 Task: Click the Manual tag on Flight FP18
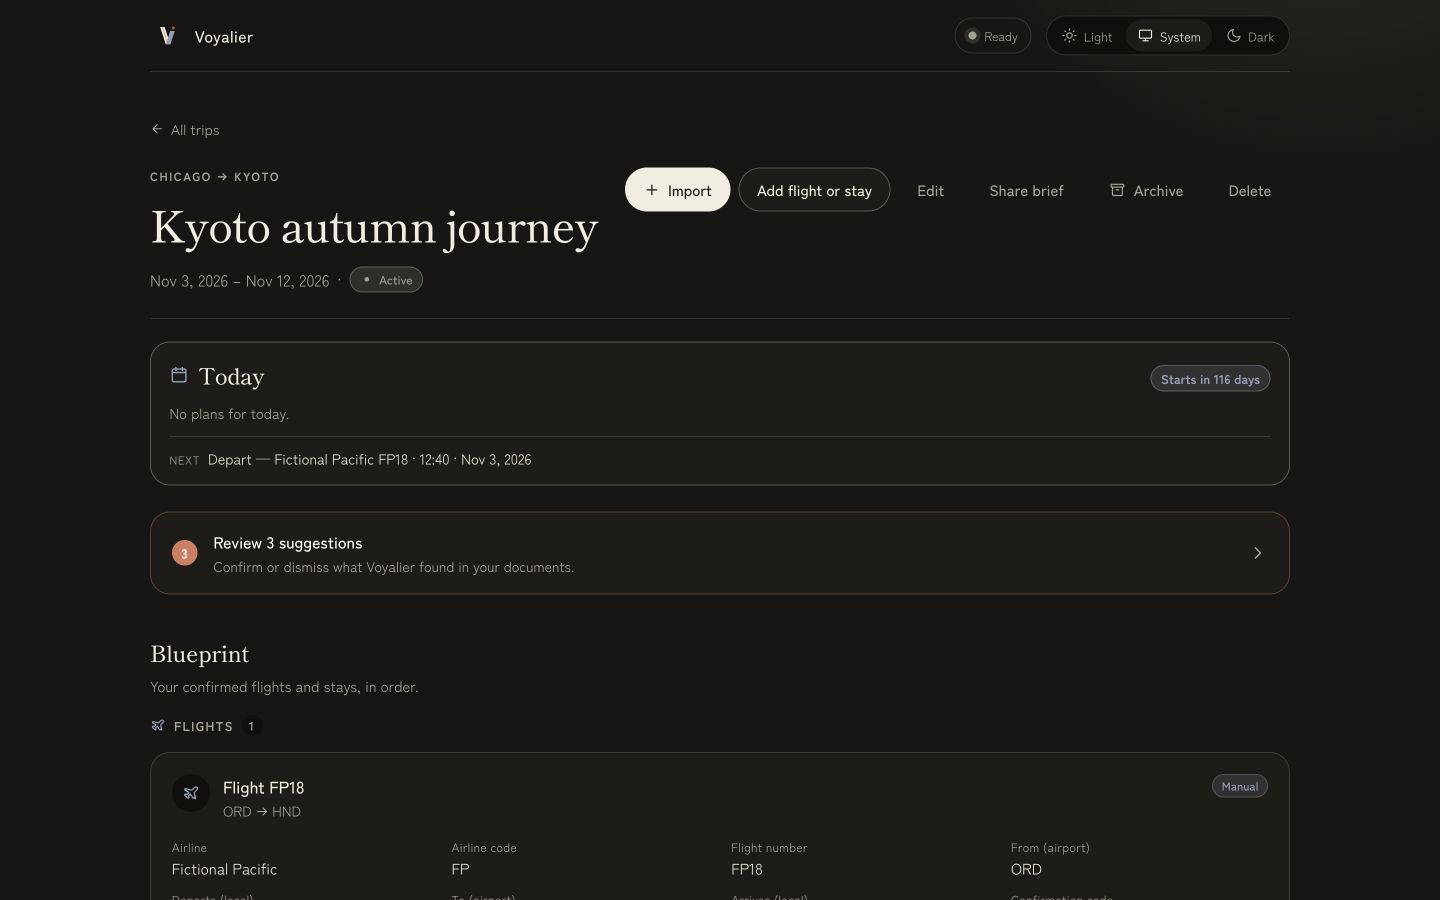[x=1240, y=786]
